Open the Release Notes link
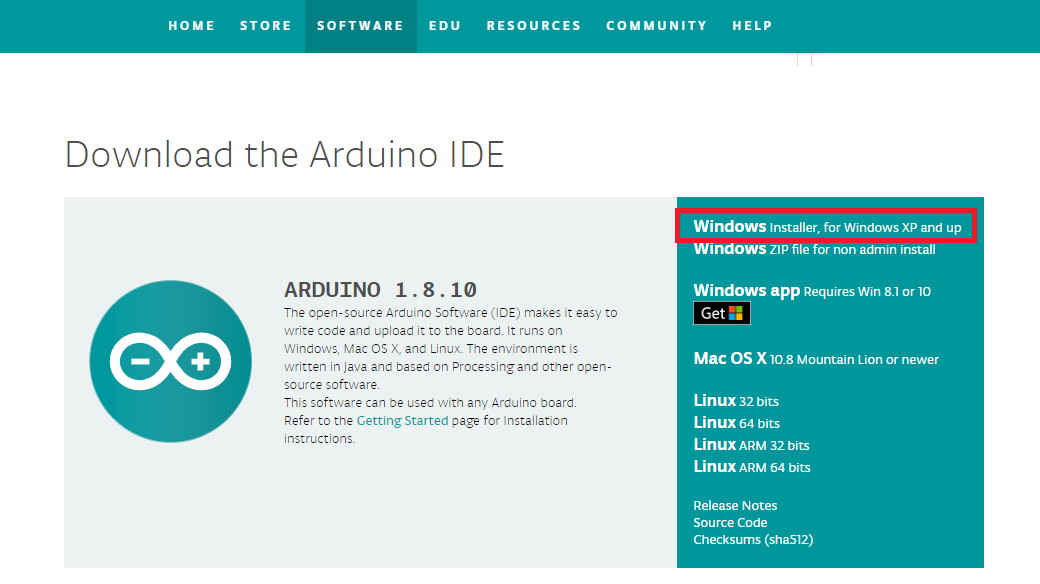 (x=735, y=505)
